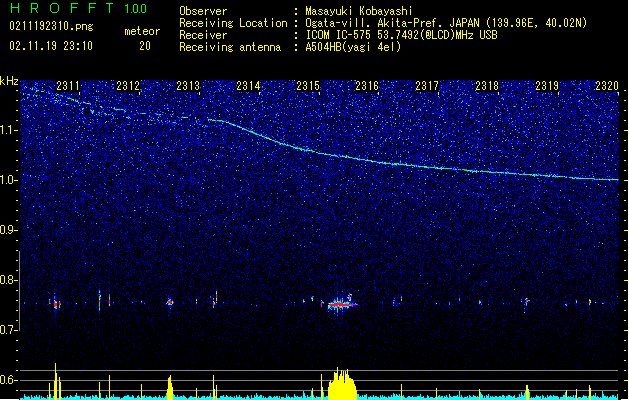Click the meteor echo blob after 2312

coord(170,302)
